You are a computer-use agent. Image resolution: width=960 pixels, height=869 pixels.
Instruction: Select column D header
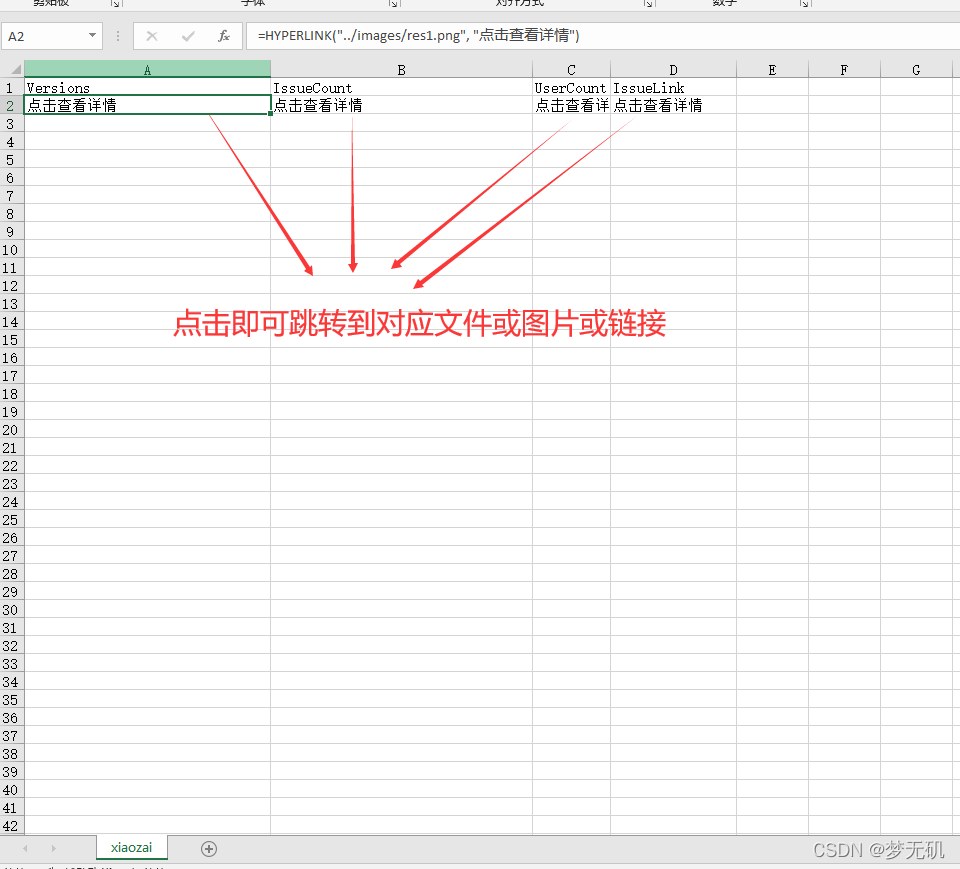pyautogui.click(x=673, y=69)
